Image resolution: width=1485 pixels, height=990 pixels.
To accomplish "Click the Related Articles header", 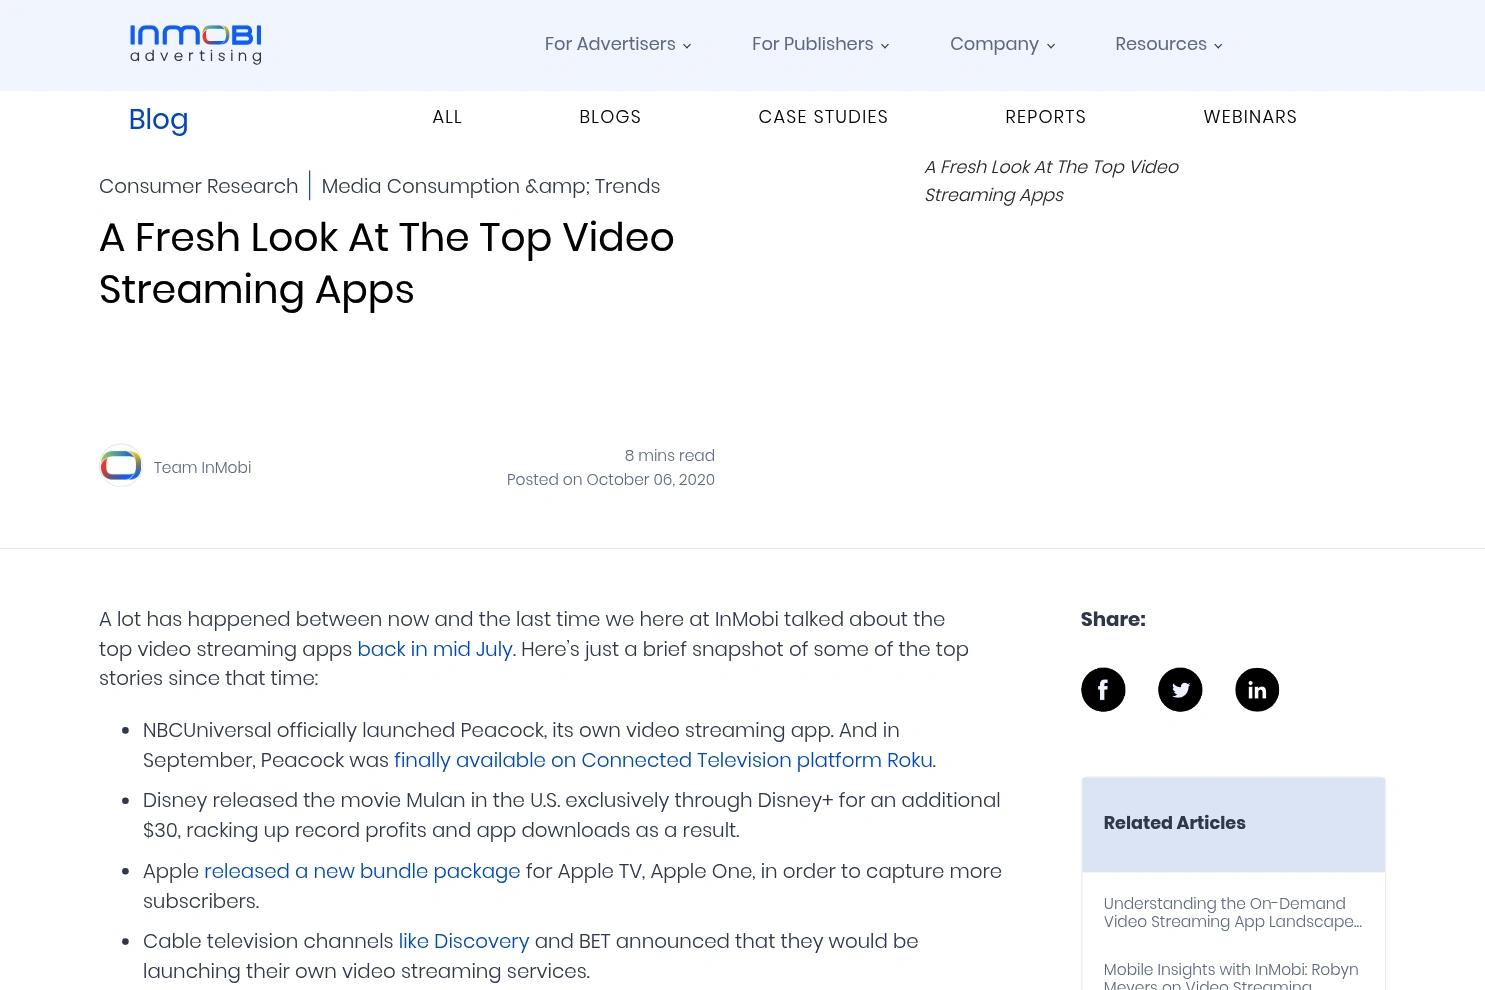I will (x=1233, y=824).
